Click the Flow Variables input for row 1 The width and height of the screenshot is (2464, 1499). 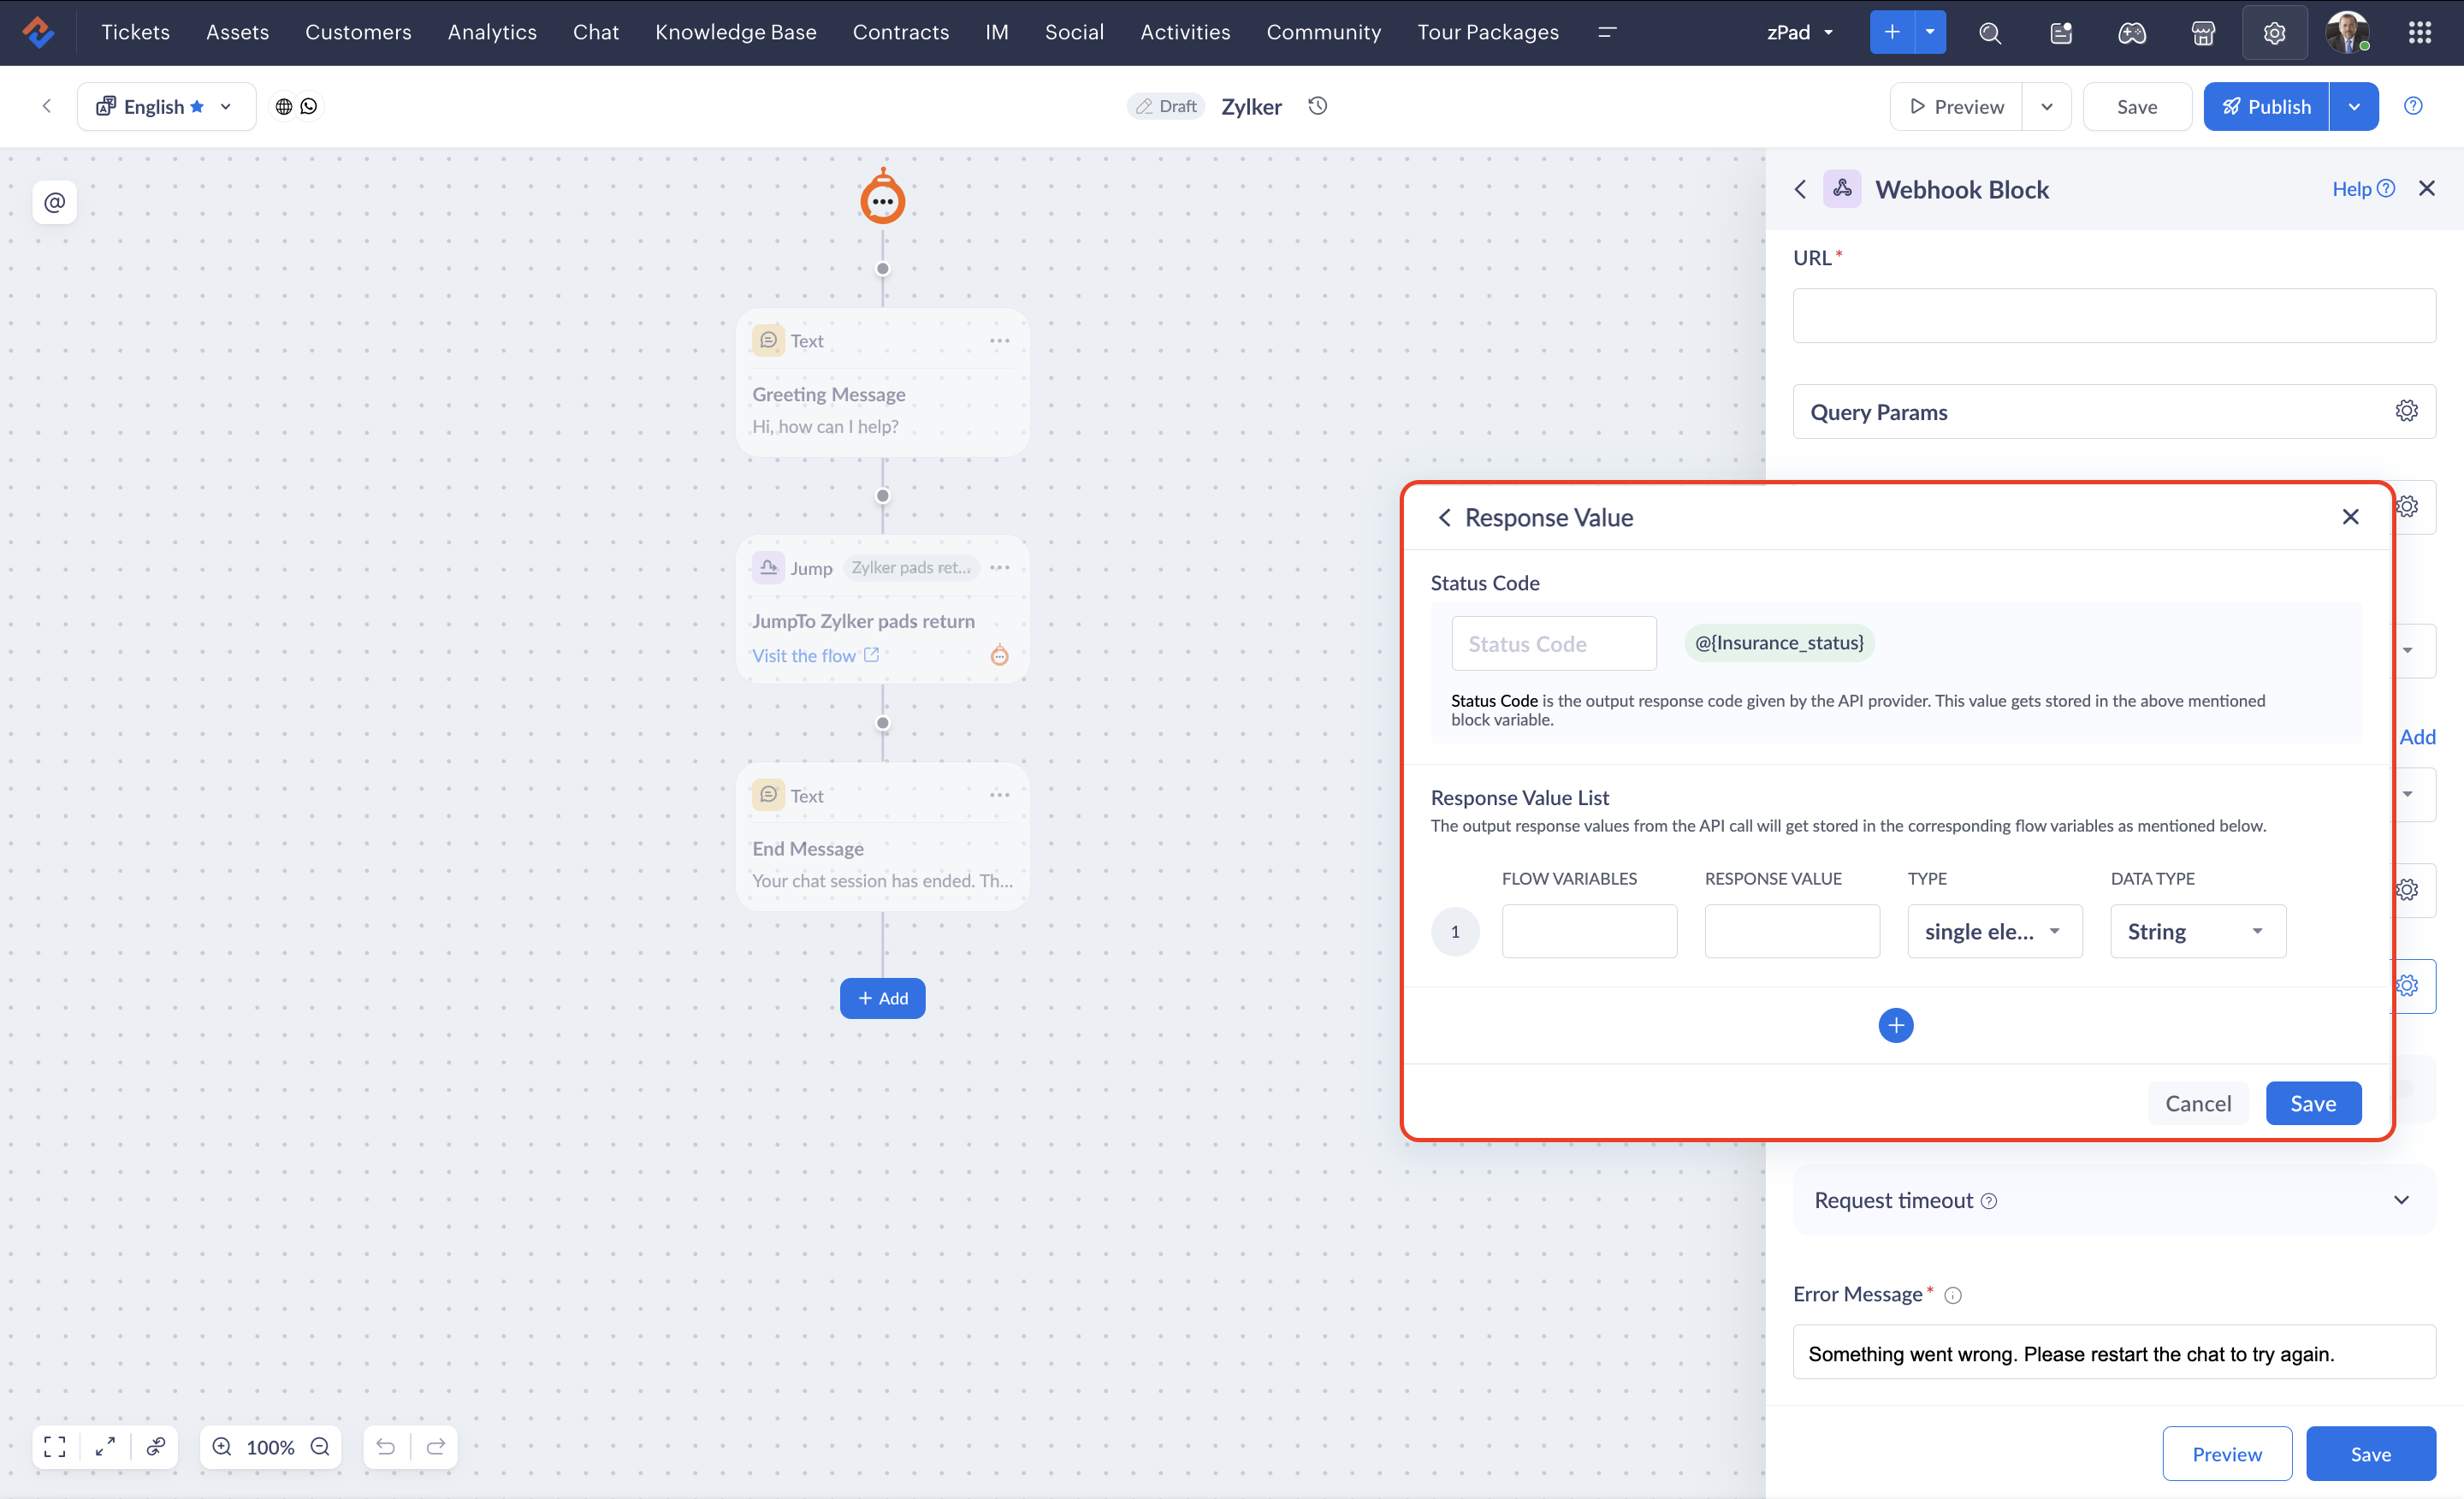coord(1589,931)
